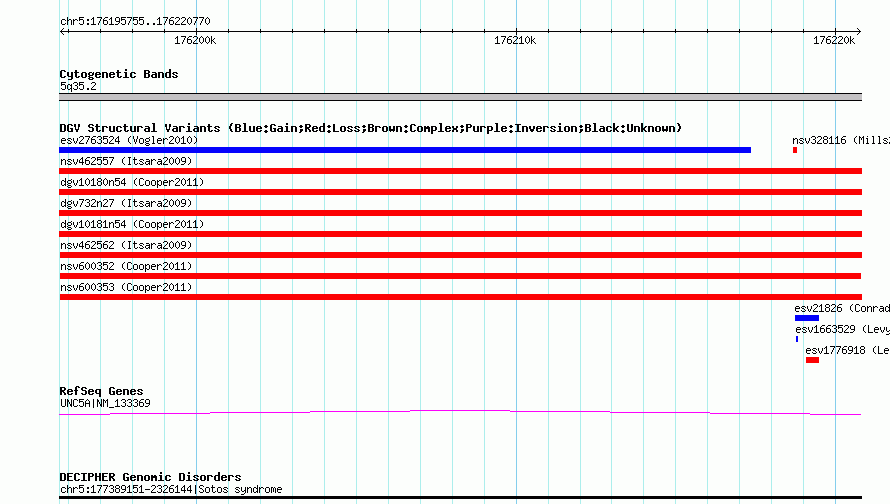Click the right arrow of the ruler
Viewport: 890px width, 504px height.
(x=858, y=31)
